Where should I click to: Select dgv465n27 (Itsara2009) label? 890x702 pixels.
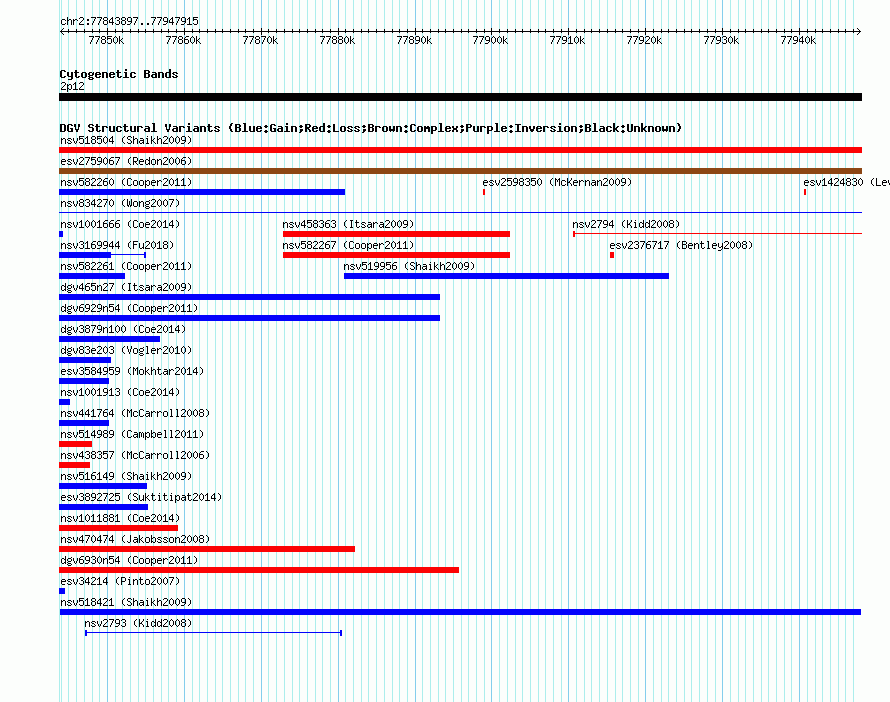(x=126, y=287)
